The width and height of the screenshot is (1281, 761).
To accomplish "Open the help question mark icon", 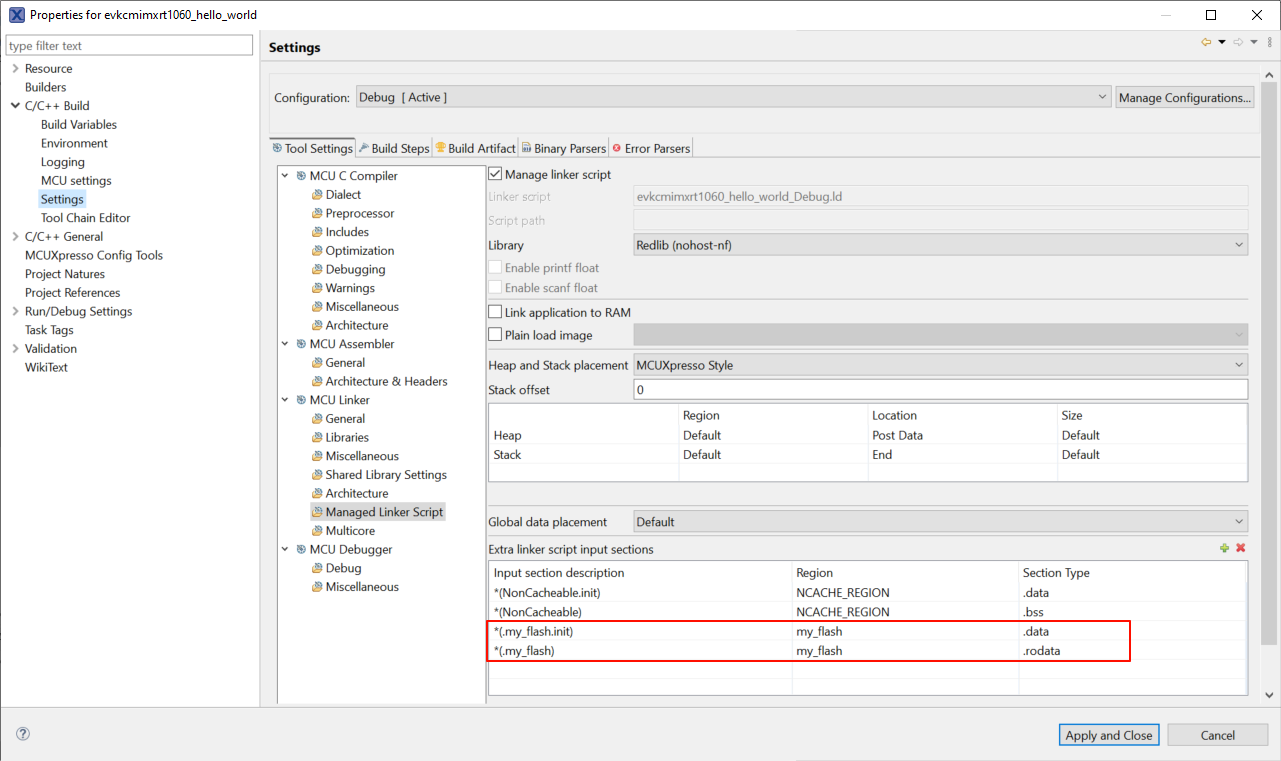I will (x=23, y=734).
